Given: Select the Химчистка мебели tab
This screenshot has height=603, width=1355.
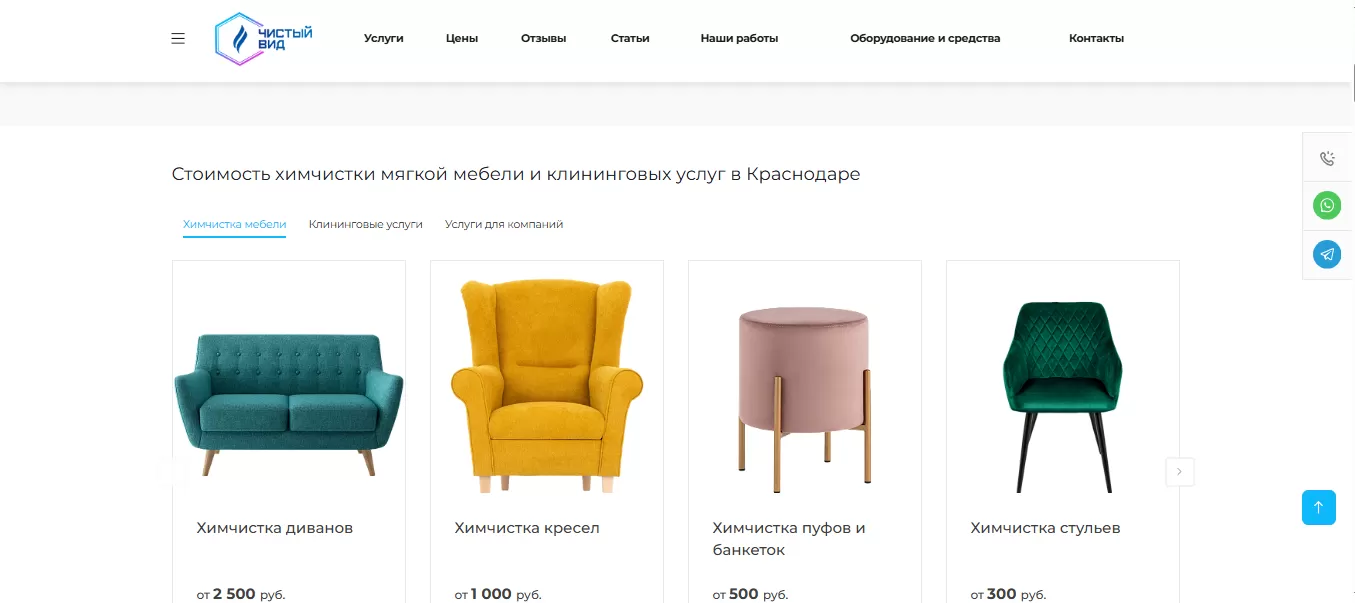Looking at the screenshot, I should 235,225.
